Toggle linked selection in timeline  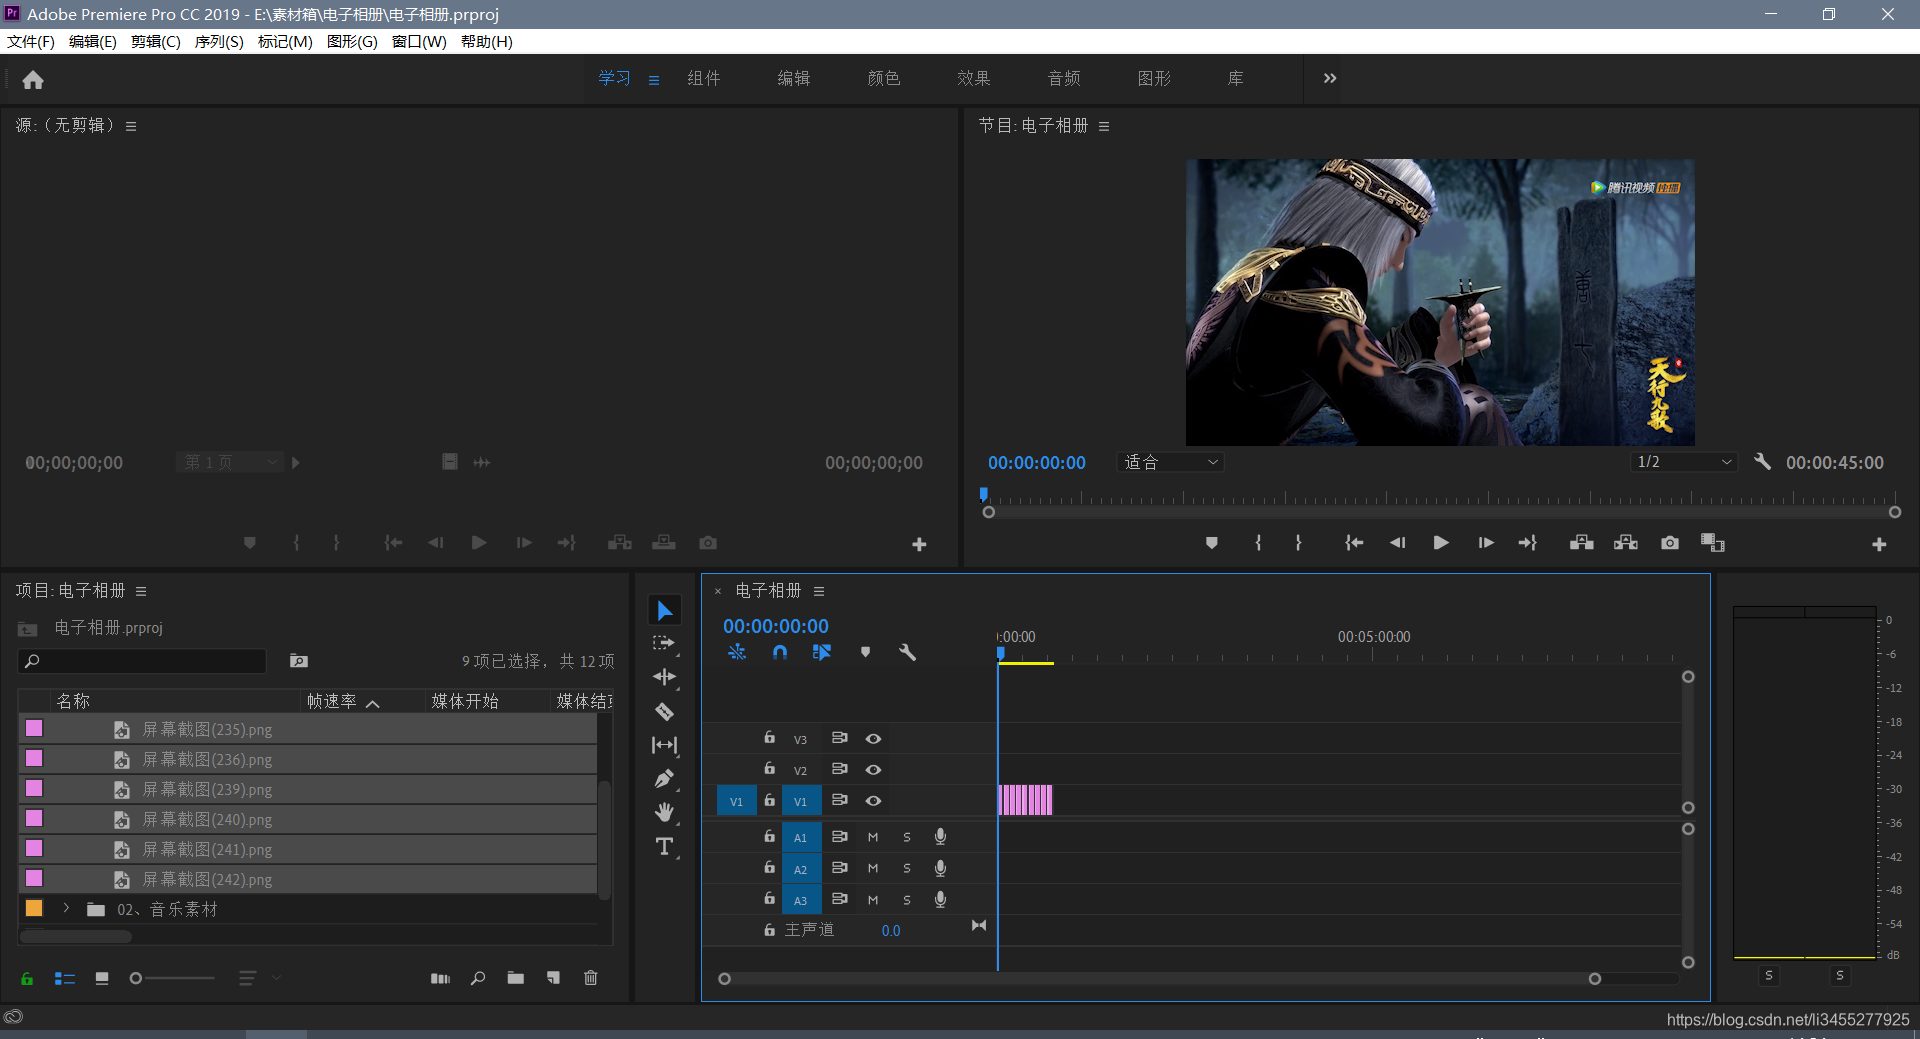[822, 652]
